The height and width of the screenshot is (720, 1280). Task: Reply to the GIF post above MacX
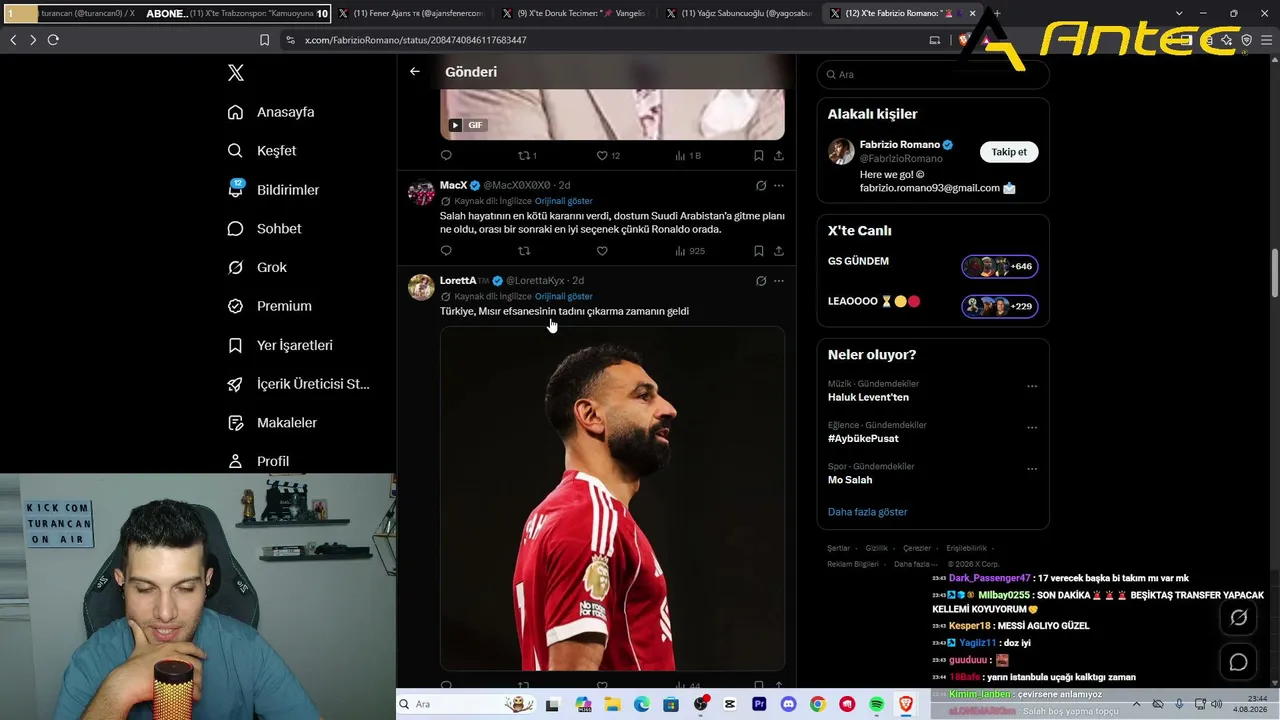click(x=446, y=155)
